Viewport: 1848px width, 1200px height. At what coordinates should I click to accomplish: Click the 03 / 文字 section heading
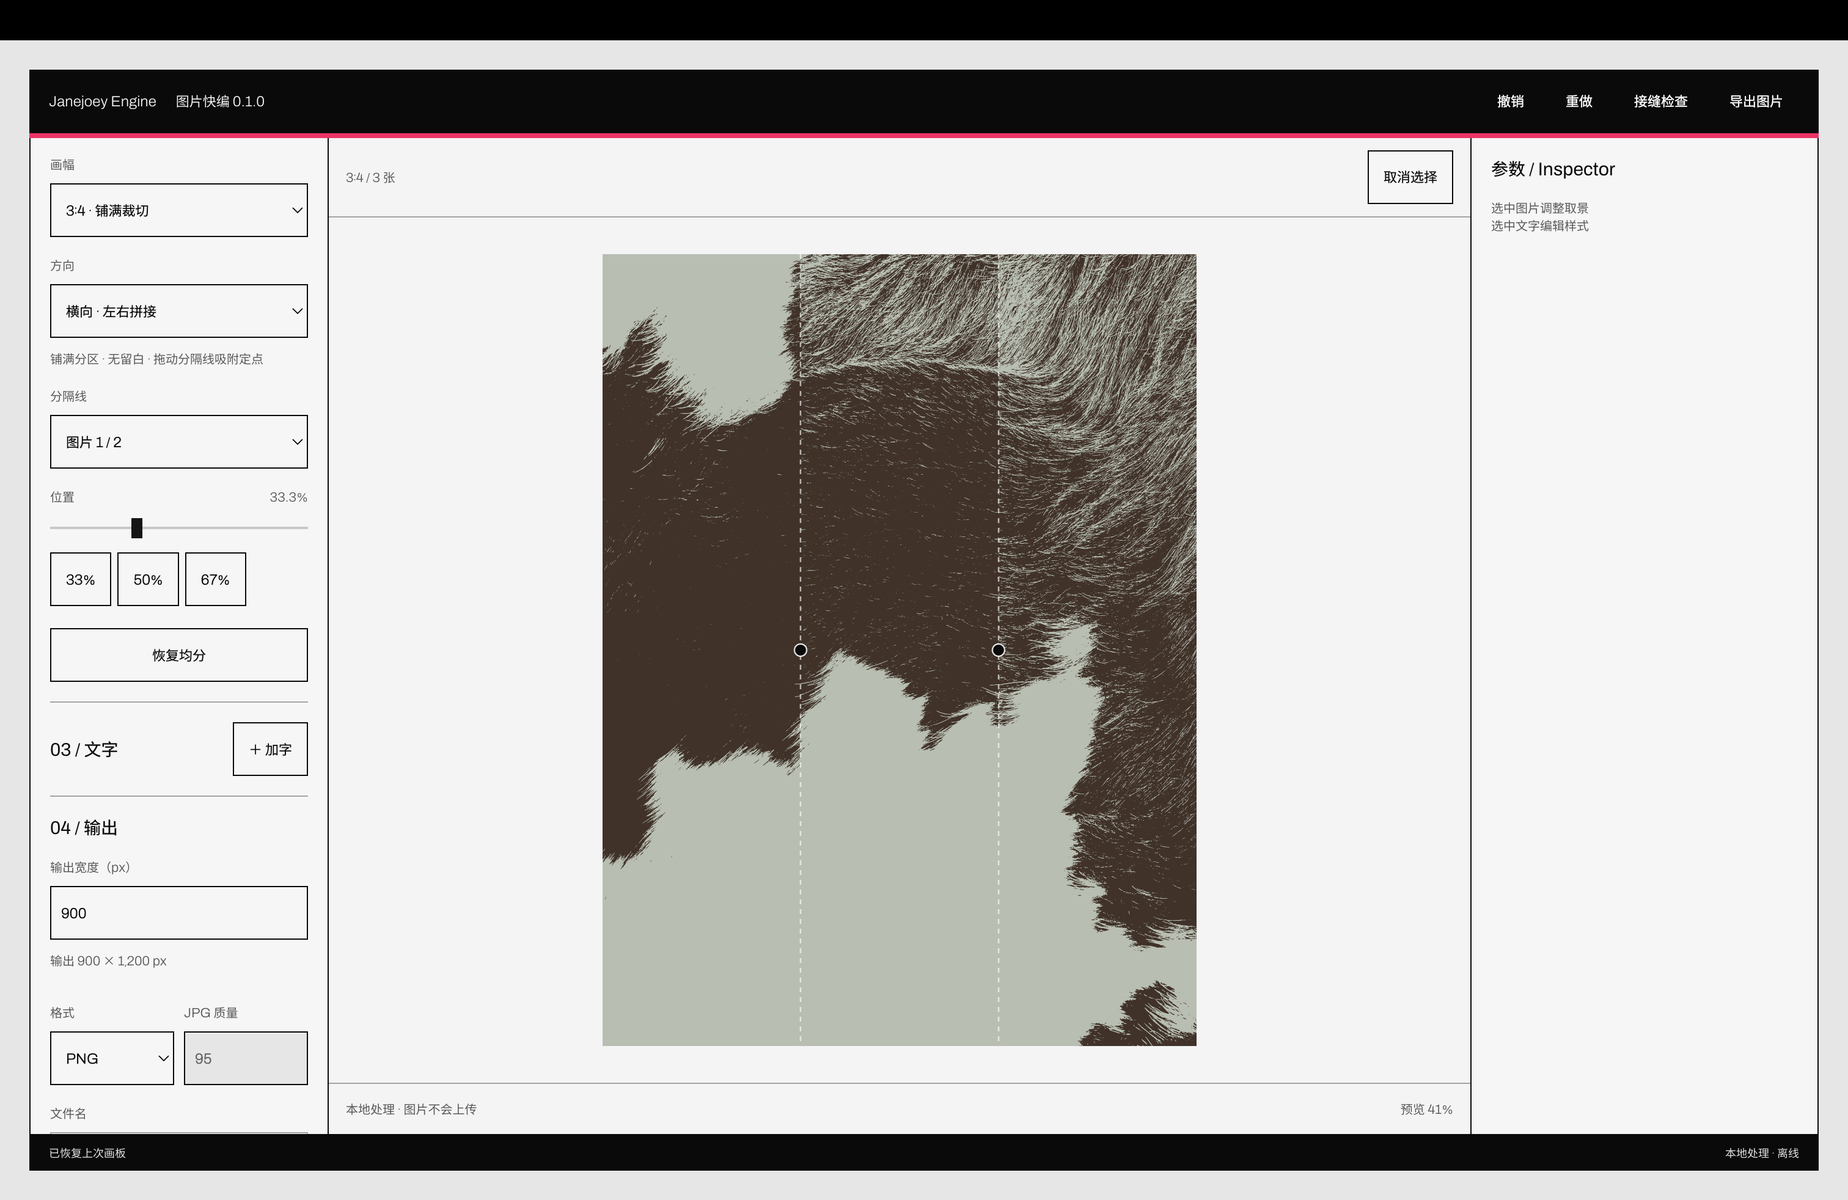[x=84, y=749]
